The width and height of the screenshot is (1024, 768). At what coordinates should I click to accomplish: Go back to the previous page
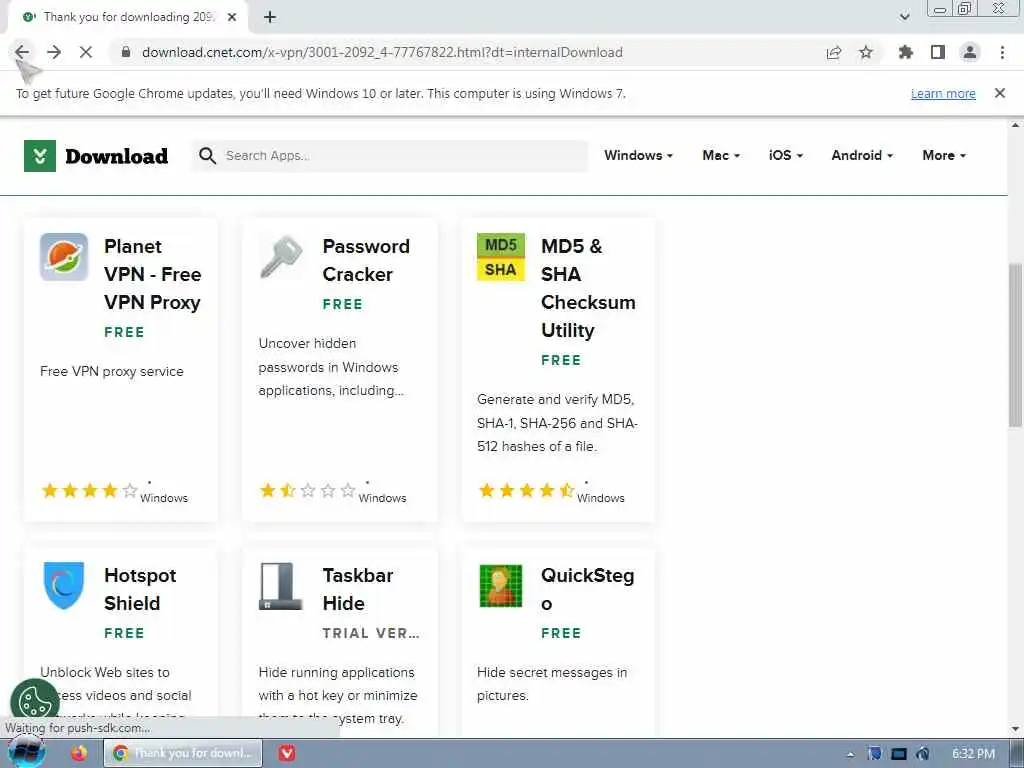coord(22,52)
